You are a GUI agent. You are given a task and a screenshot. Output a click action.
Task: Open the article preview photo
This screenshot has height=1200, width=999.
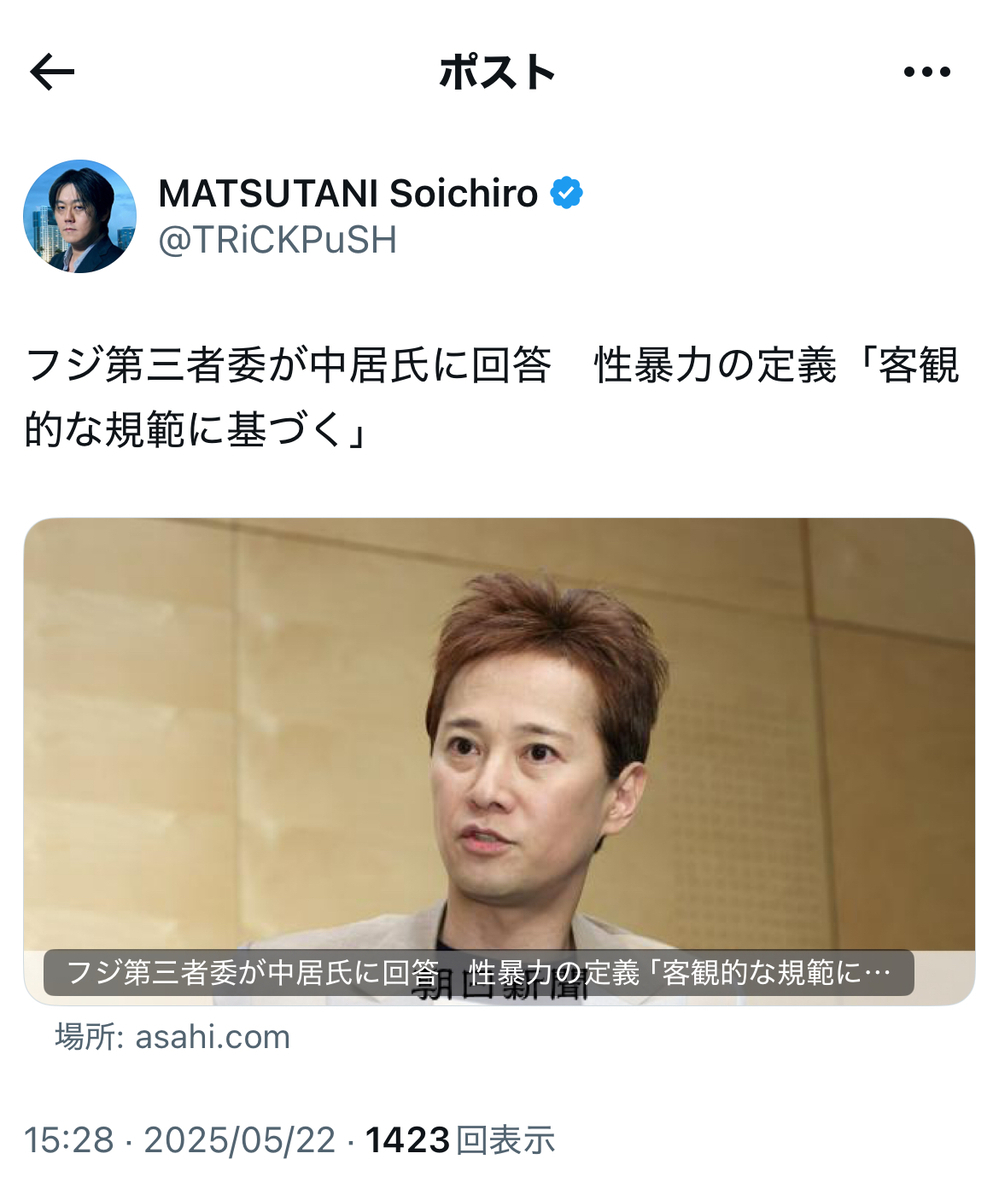point(499,761)
